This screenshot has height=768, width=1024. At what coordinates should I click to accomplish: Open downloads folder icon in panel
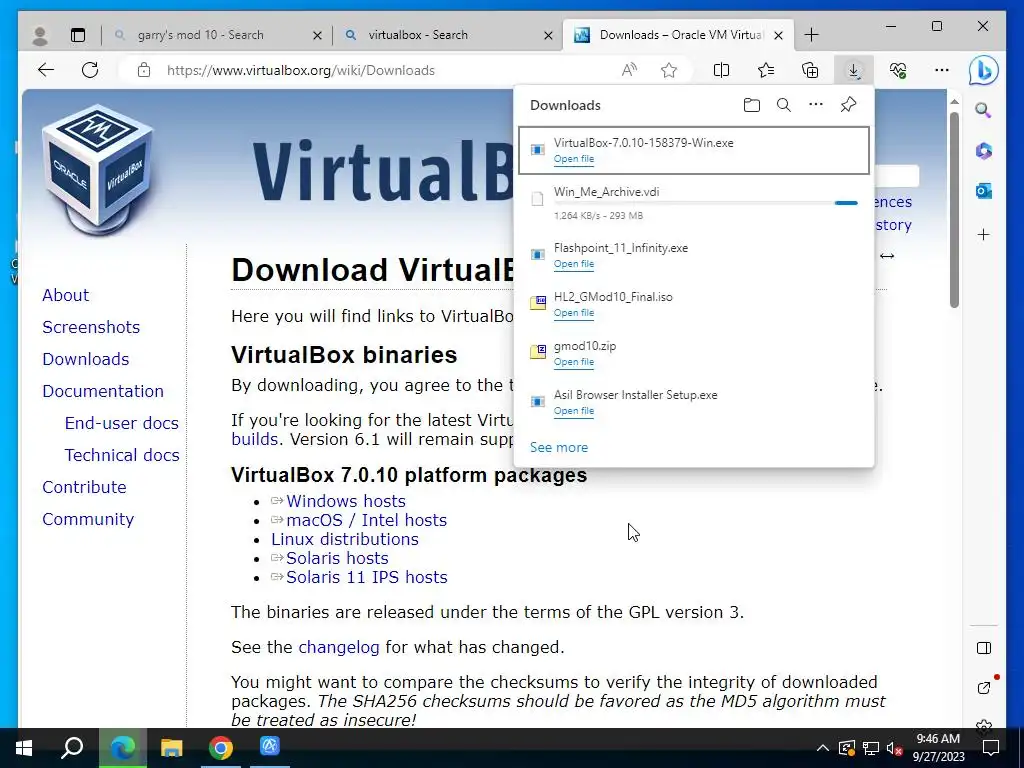coord(752,104)
